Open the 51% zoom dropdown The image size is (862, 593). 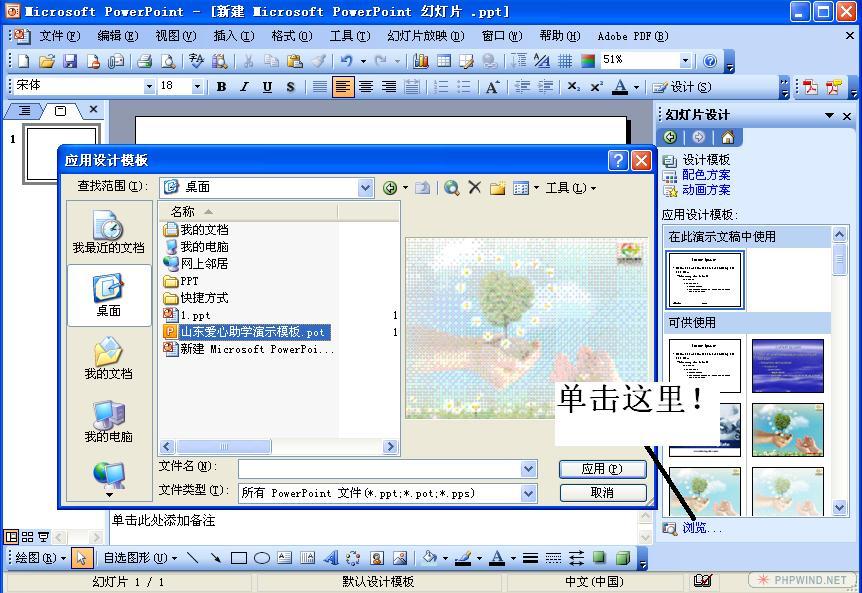coord(685,60)
